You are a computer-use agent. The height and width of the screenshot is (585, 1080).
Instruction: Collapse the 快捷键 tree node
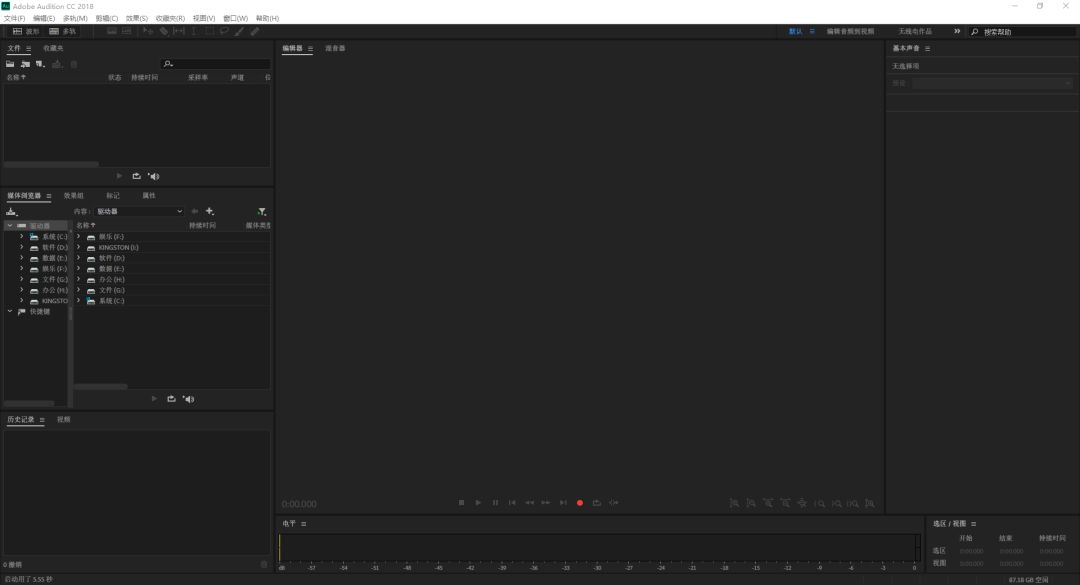click(10, 311)
